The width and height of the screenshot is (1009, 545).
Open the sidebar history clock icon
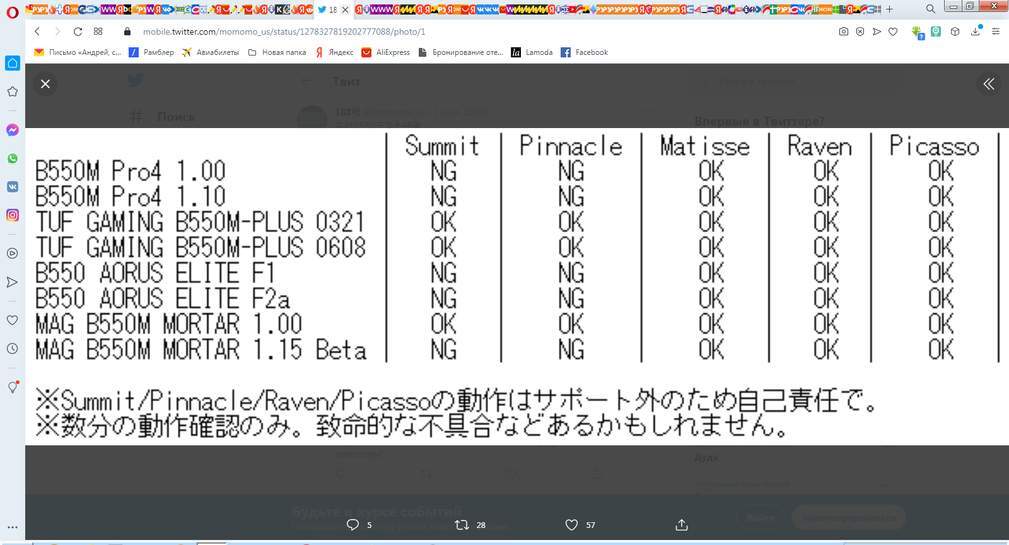[x=12, y=348]
